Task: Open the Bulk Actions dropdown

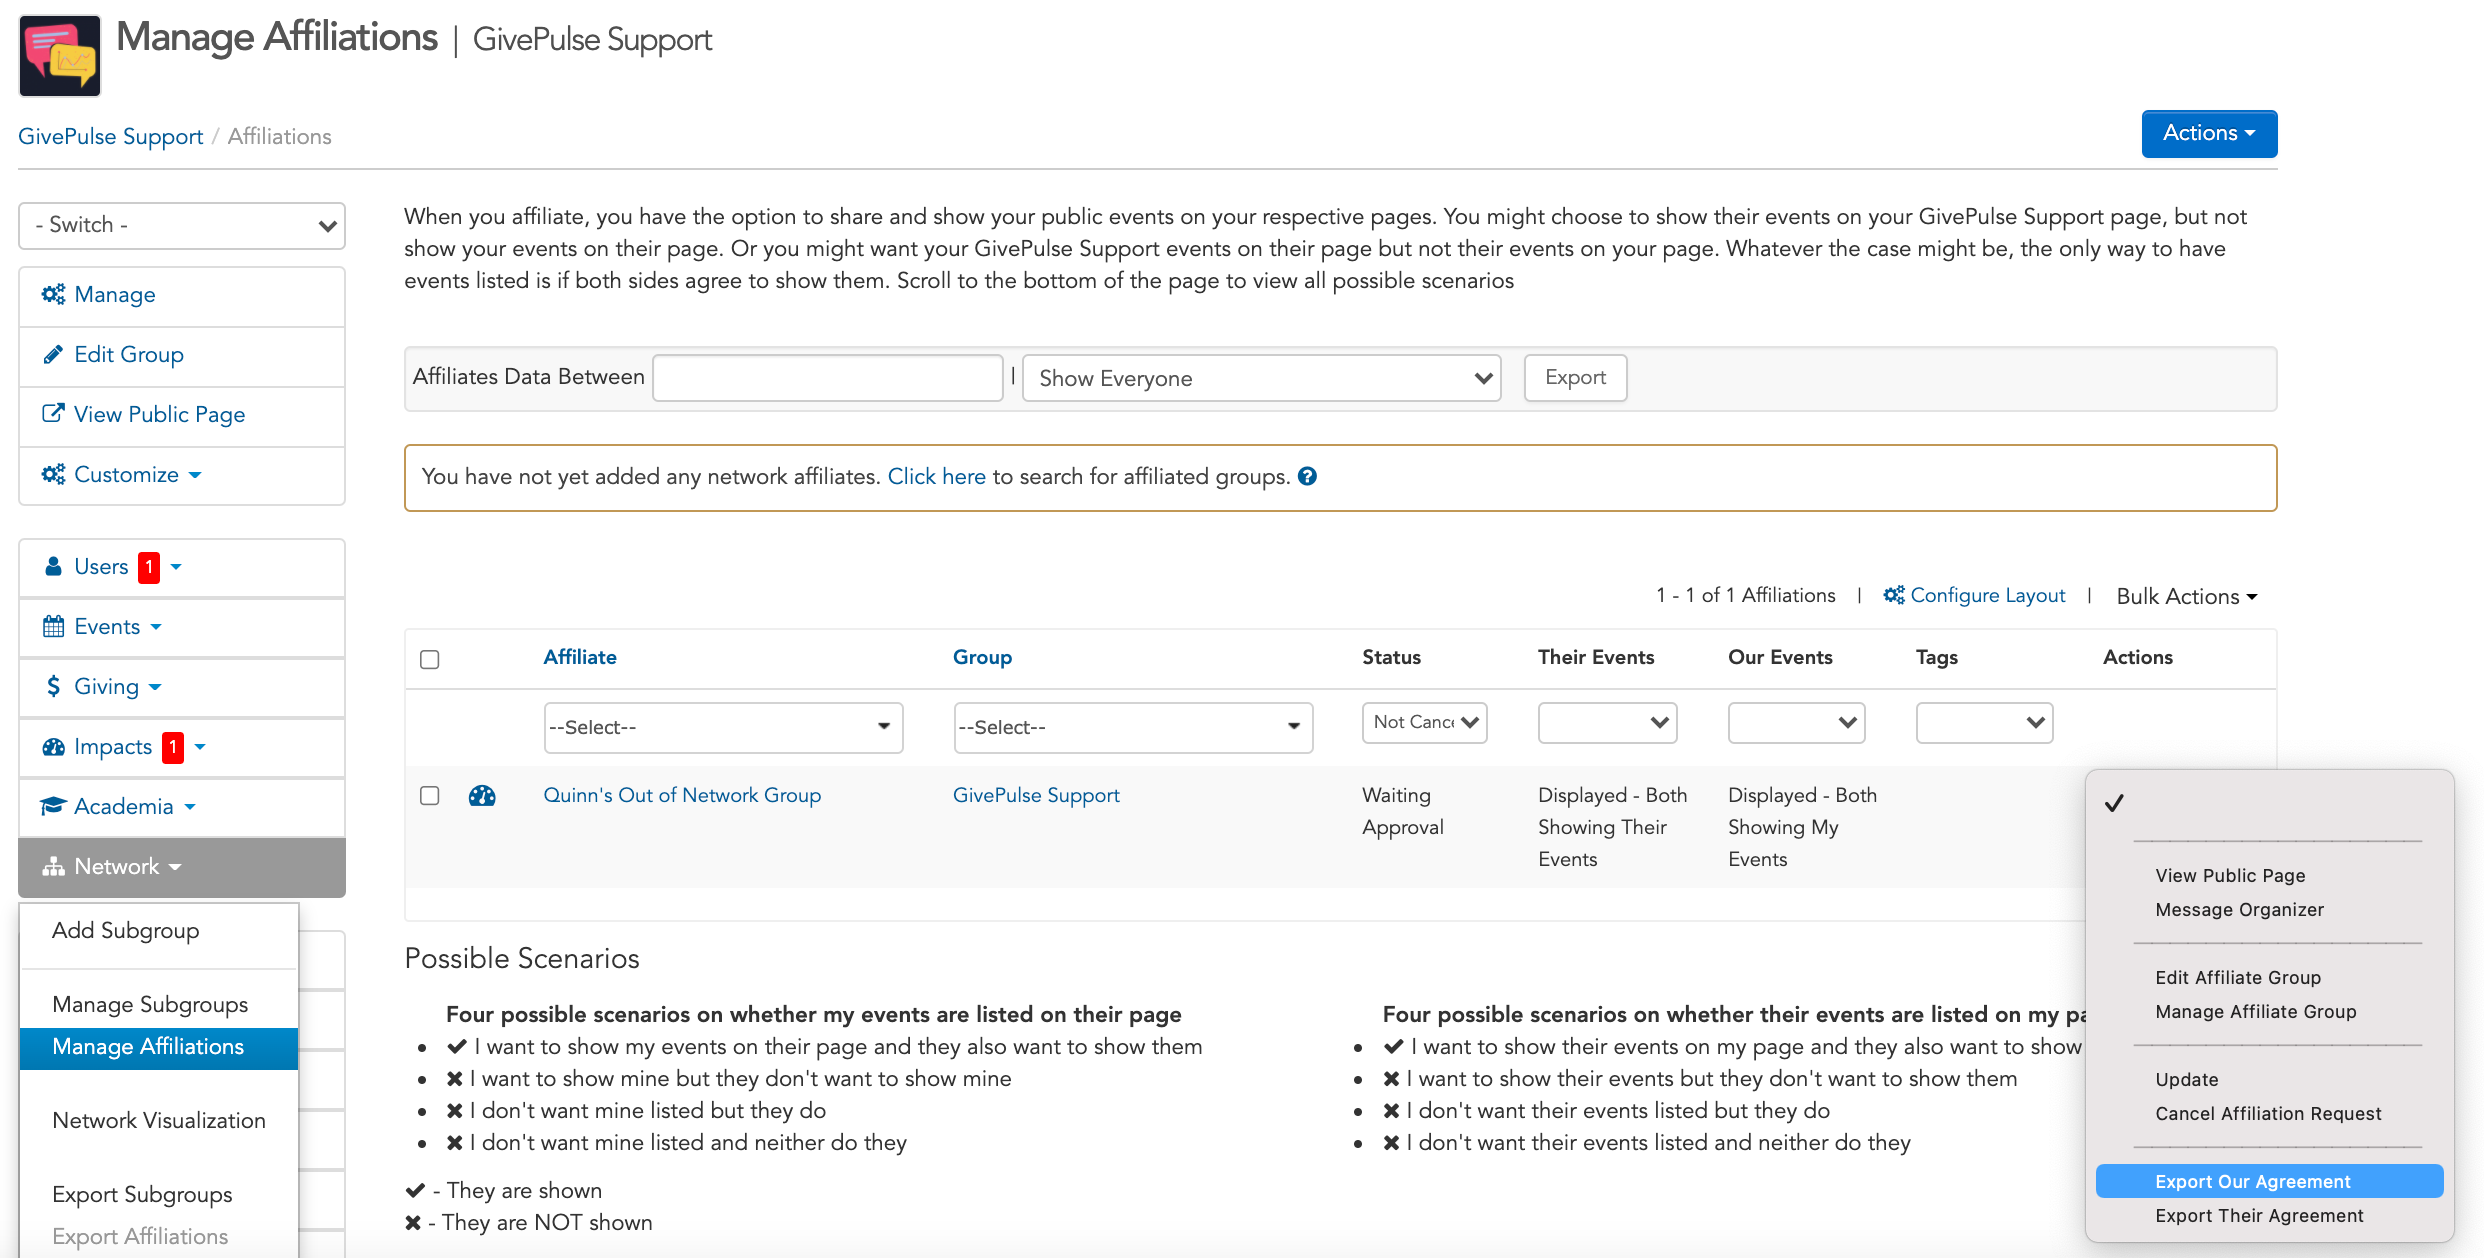Action: (x=2187, y=596)
